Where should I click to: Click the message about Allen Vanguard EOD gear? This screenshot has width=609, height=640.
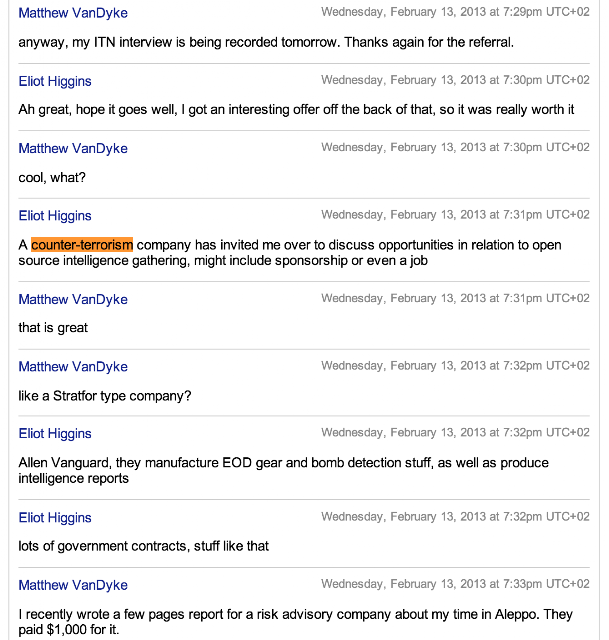click(283, 471)
